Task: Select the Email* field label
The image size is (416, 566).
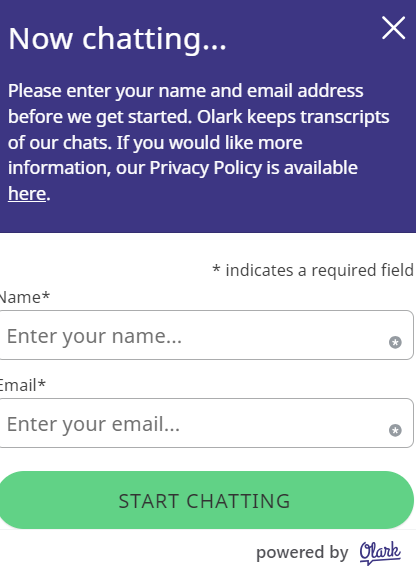Action: click(x=22, y=385)
